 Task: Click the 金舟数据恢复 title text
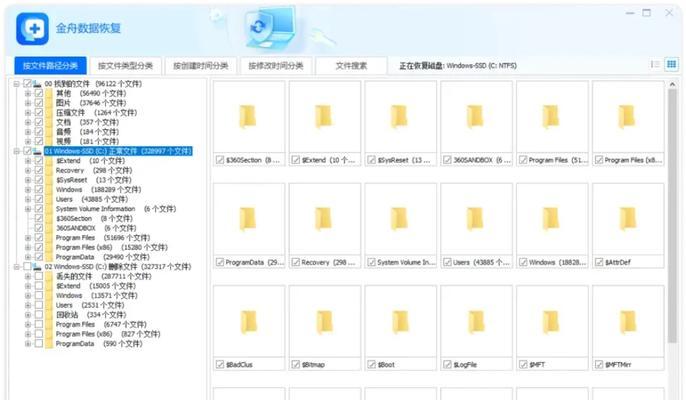click(88, 28)
